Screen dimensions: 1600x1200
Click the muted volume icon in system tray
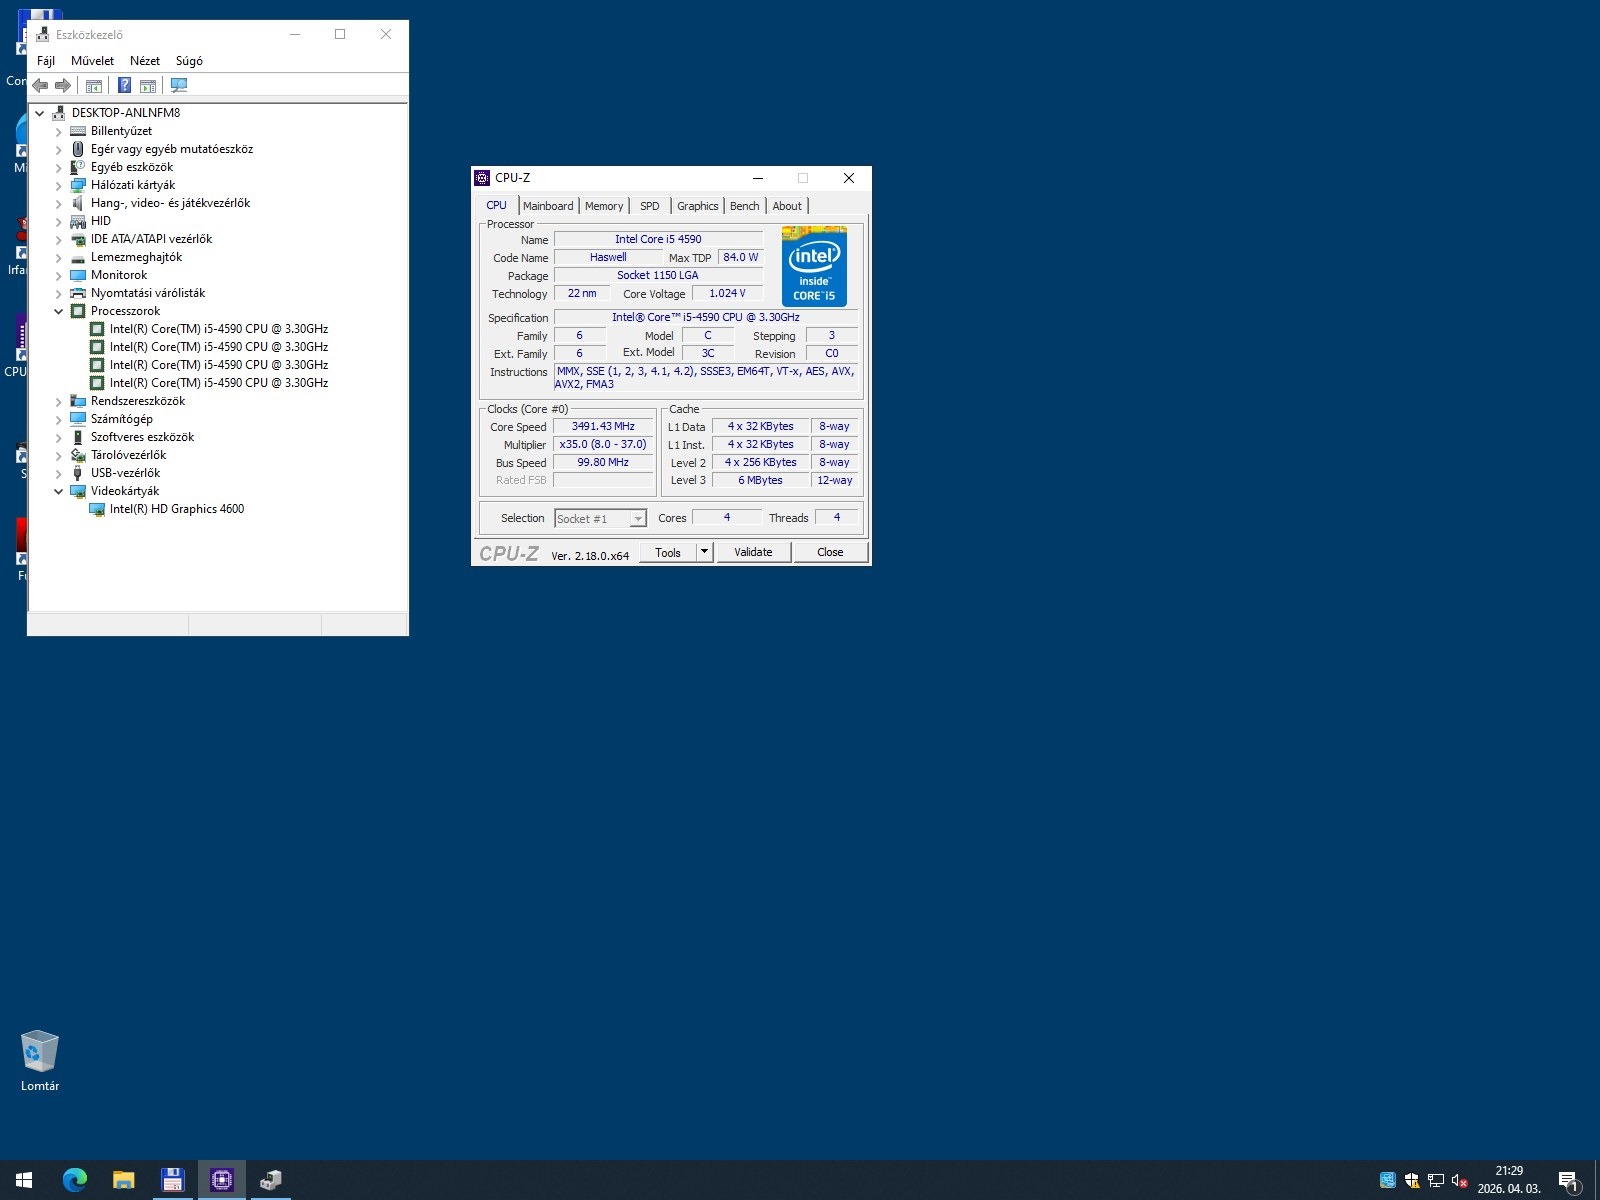tap(1459, 1180)
